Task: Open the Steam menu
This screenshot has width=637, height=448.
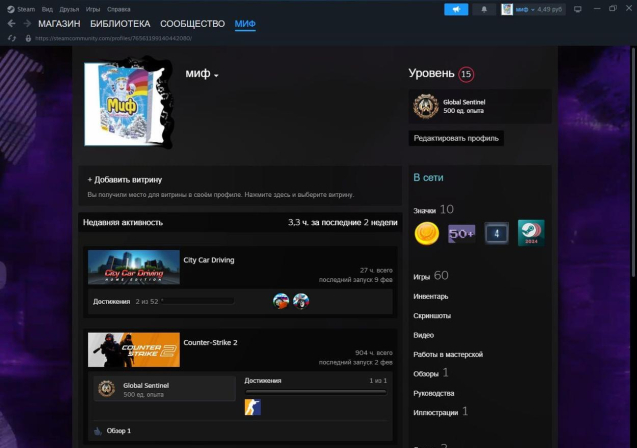Action: pos(24,9)
